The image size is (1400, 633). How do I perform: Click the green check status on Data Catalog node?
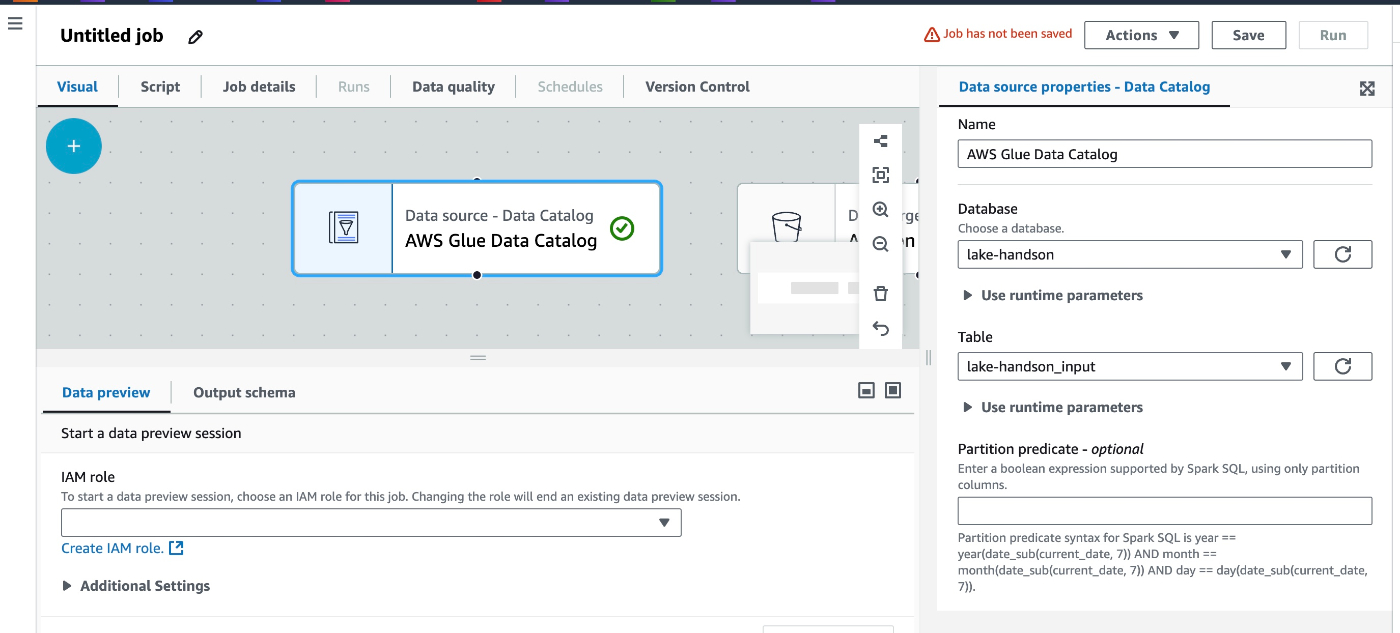coord(622,229)
